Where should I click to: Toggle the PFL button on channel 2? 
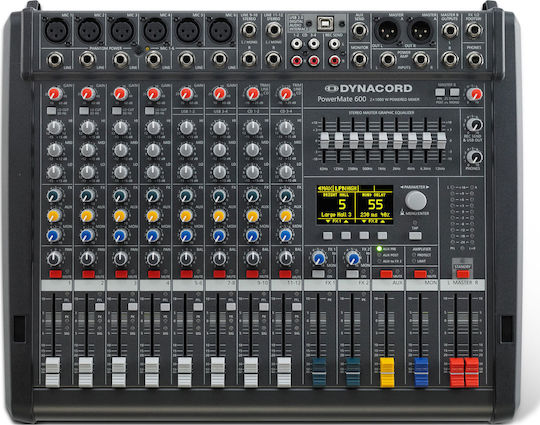pyautogui.click(x=100, y=307)
